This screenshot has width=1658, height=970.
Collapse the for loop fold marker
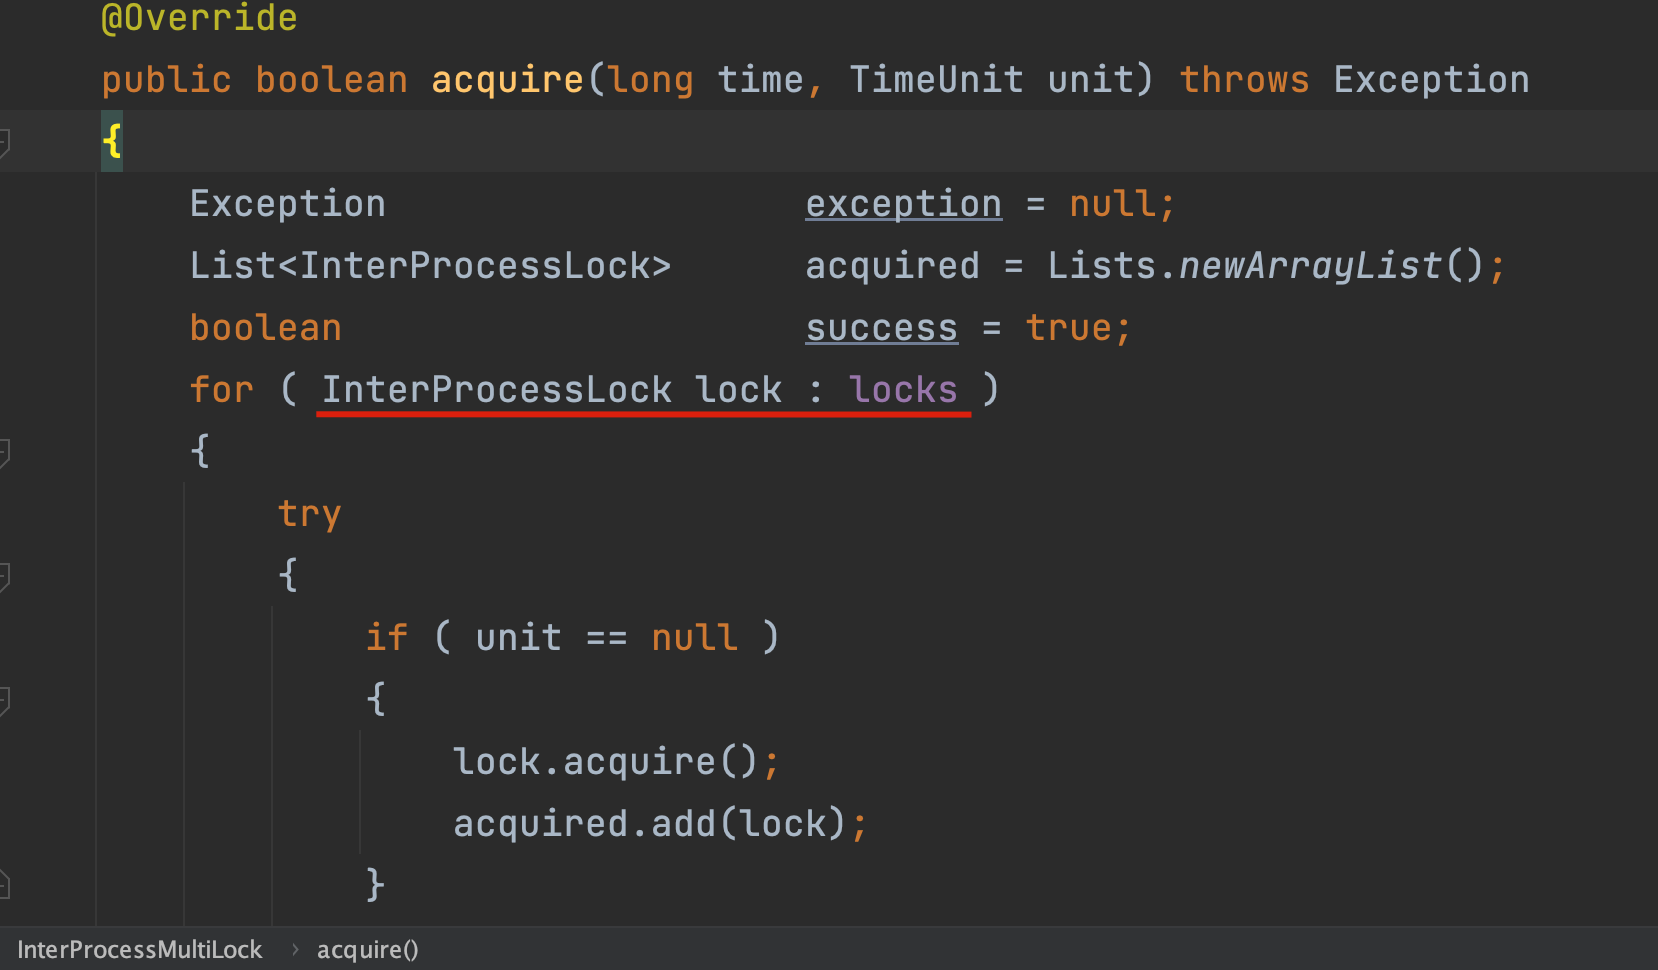[x=4, y=452]
